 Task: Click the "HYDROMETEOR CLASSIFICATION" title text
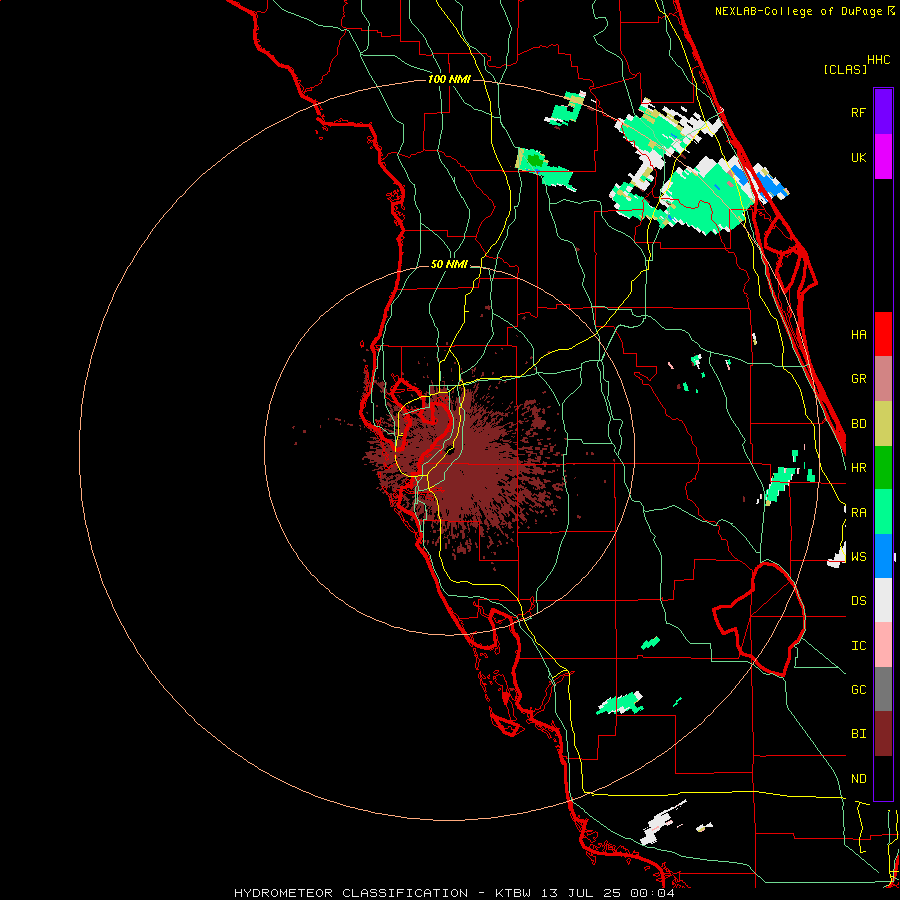351,893
